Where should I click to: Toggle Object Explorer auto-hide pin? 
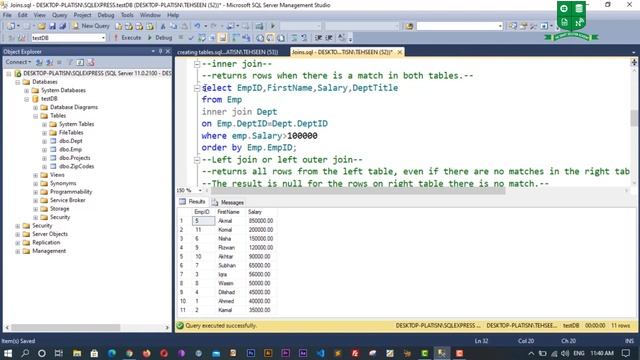(x=160, y=51)
